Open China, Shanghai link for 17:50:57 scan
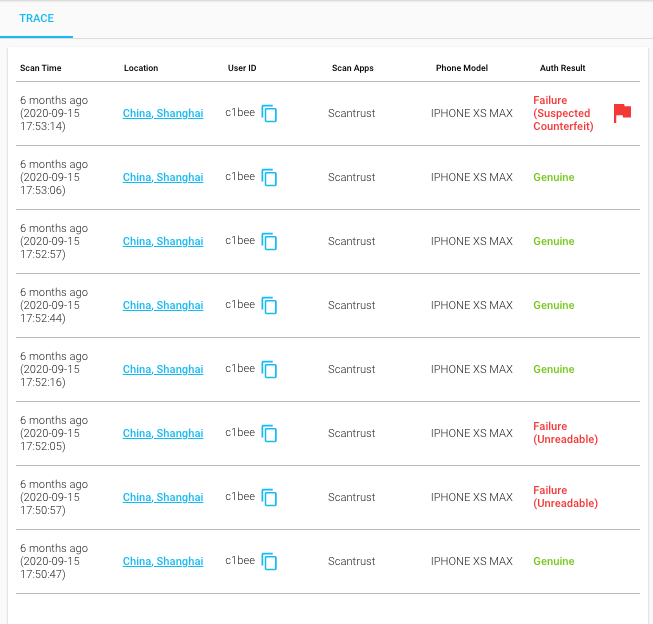 tap(163, 498)
